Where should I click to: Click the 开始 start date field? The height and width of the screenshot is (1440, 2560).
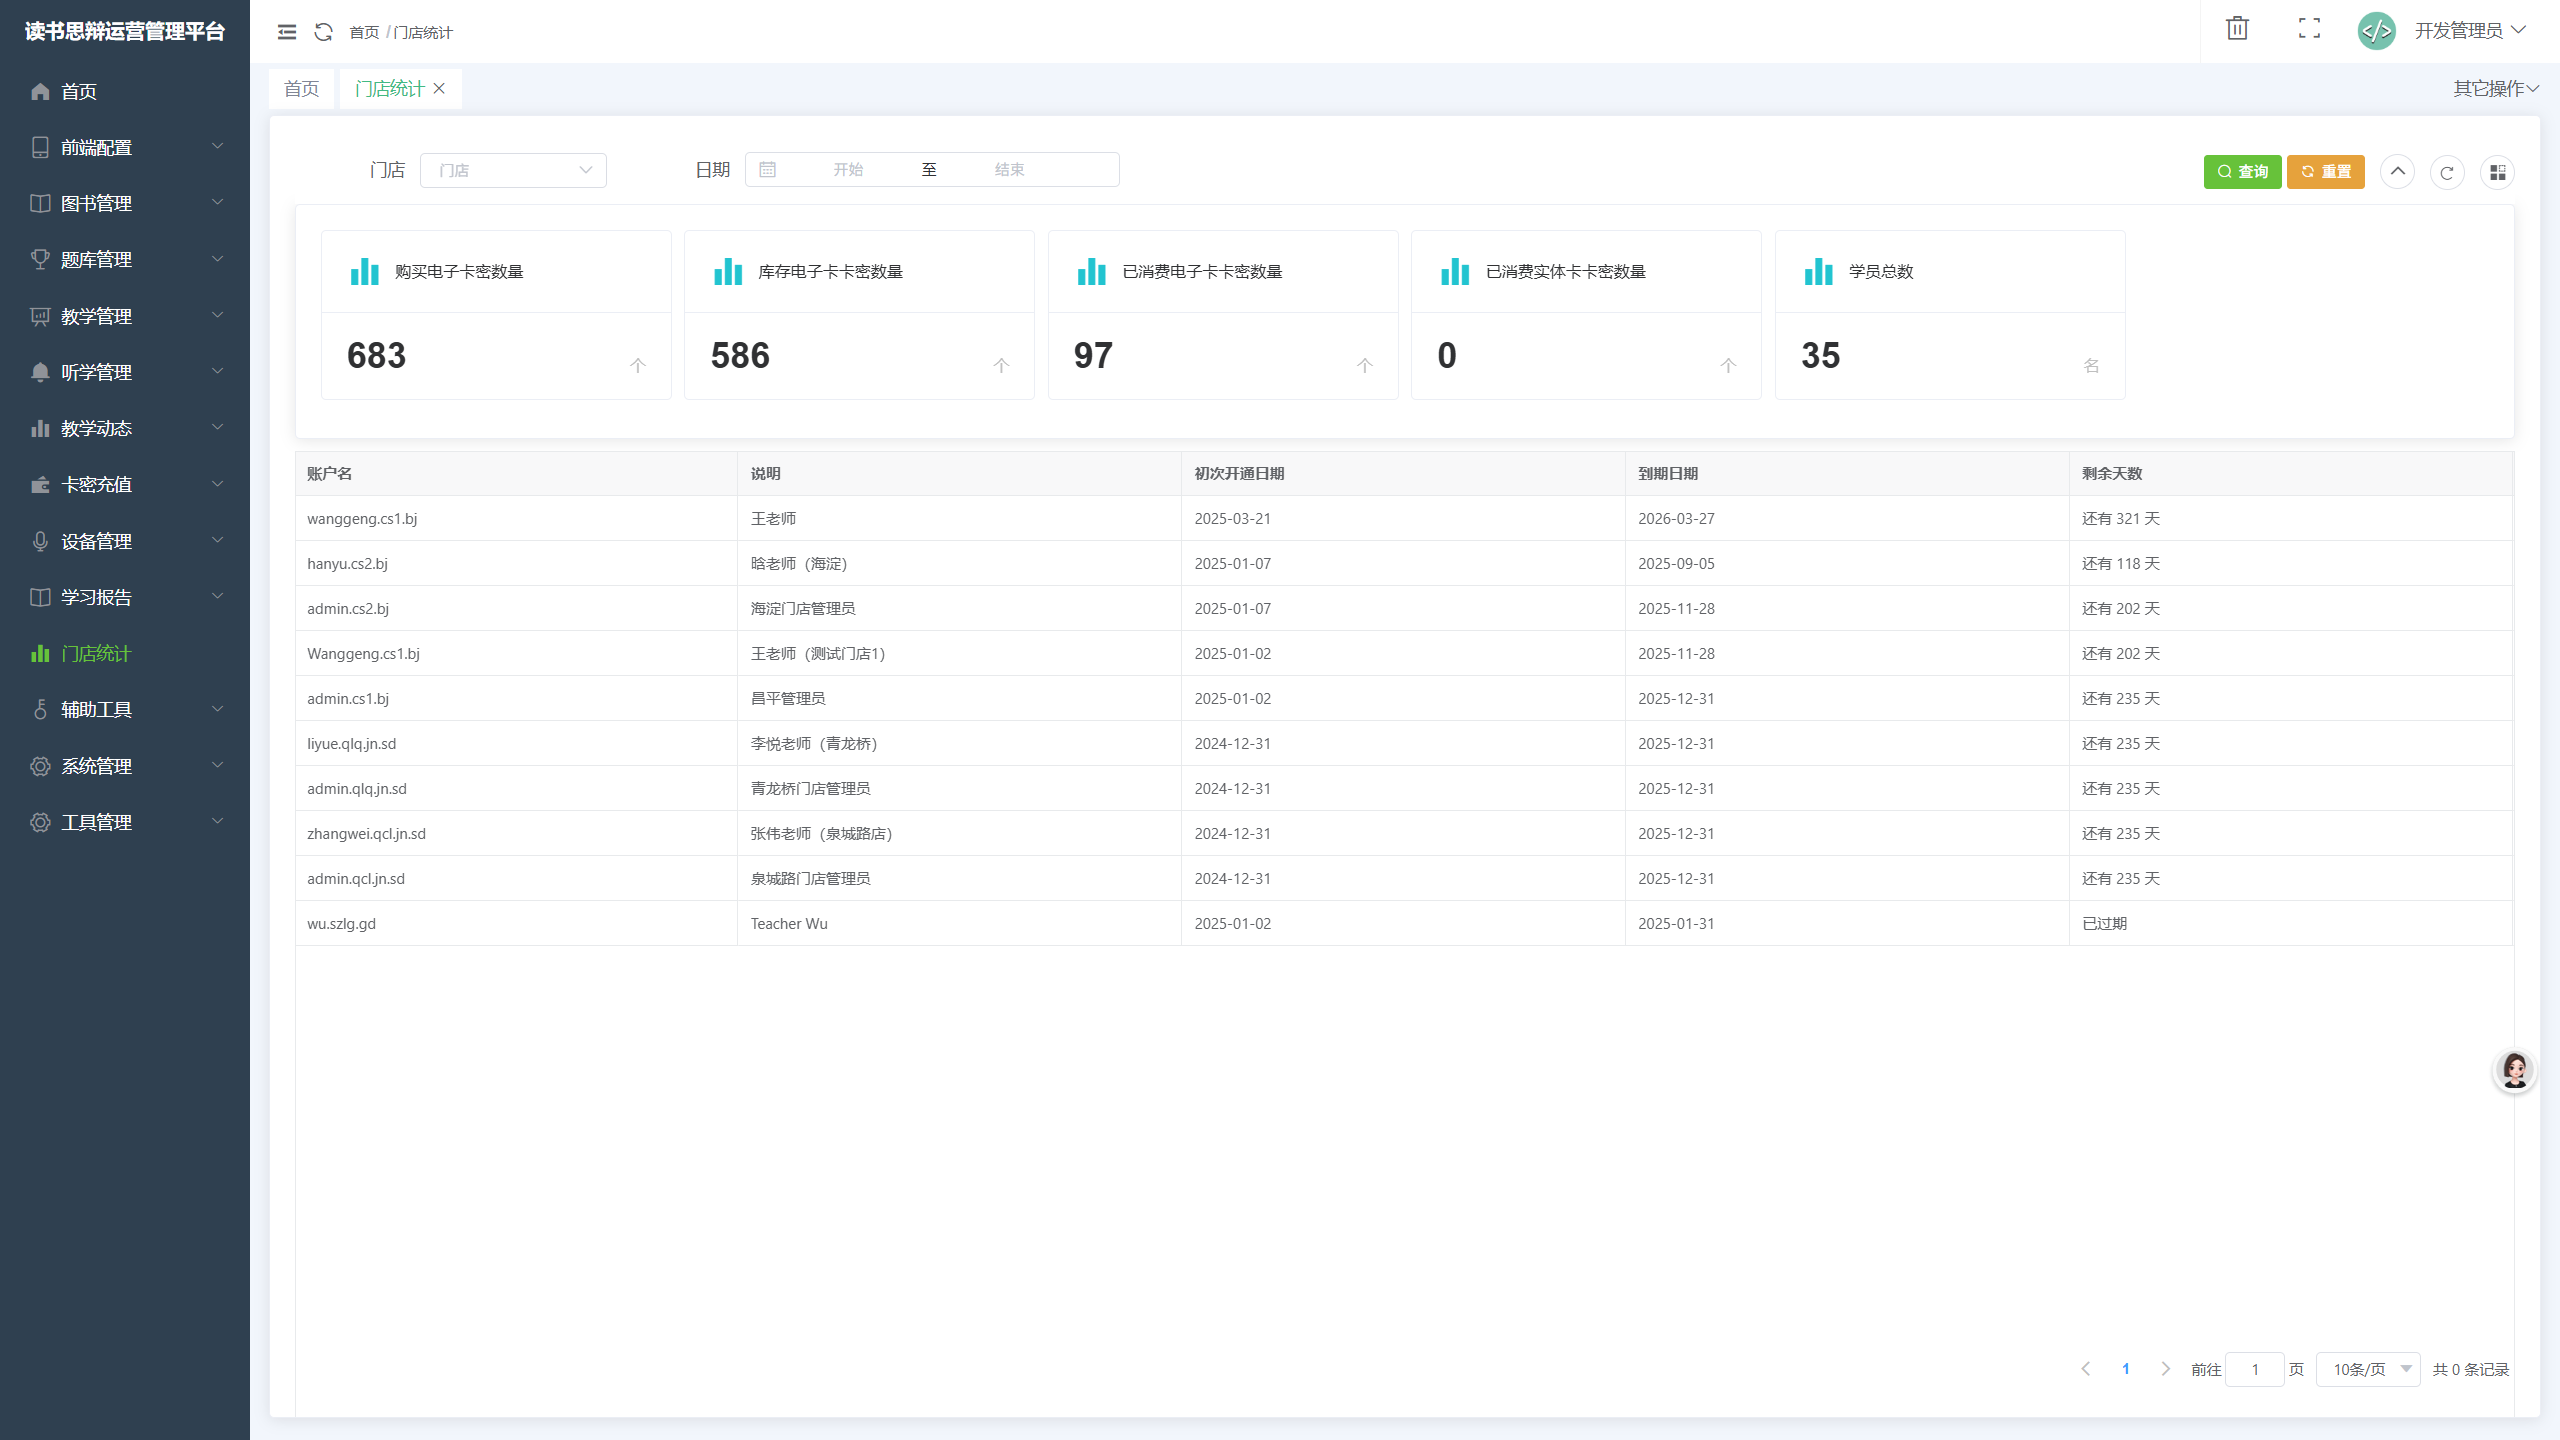pyautogui.click(x=848, y=170)
